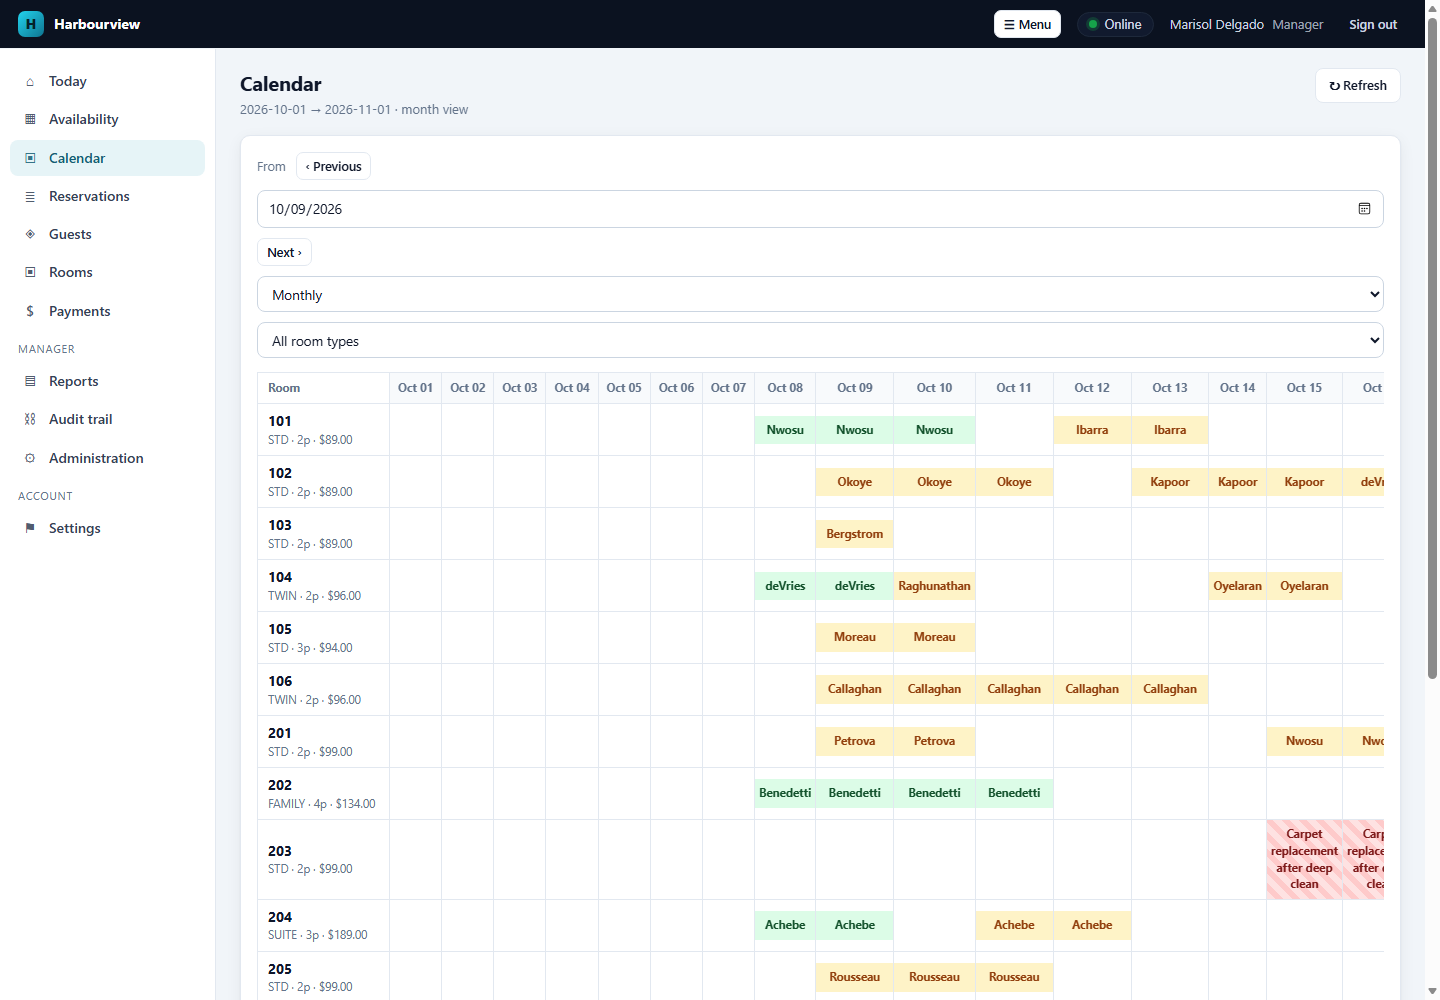Go to Previous period
1440x1000 pixels.
tap(333, 167)
